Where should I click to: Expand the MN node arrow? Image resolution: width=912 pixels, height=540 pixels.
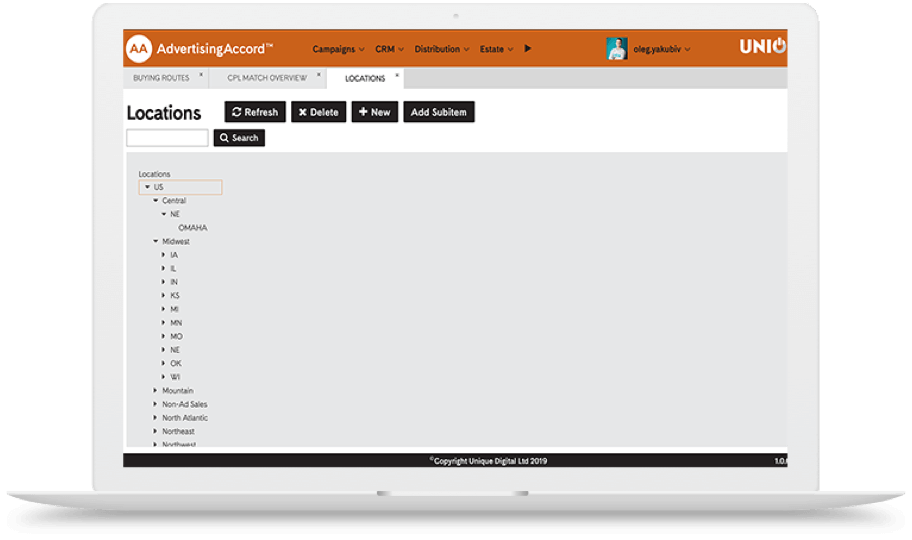pyautogui.click(x=163, y=322)
